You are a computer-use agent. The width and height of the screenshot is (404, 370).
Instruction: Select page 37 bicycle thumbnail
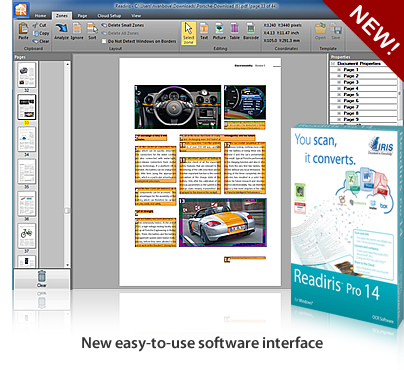point(27,235)
